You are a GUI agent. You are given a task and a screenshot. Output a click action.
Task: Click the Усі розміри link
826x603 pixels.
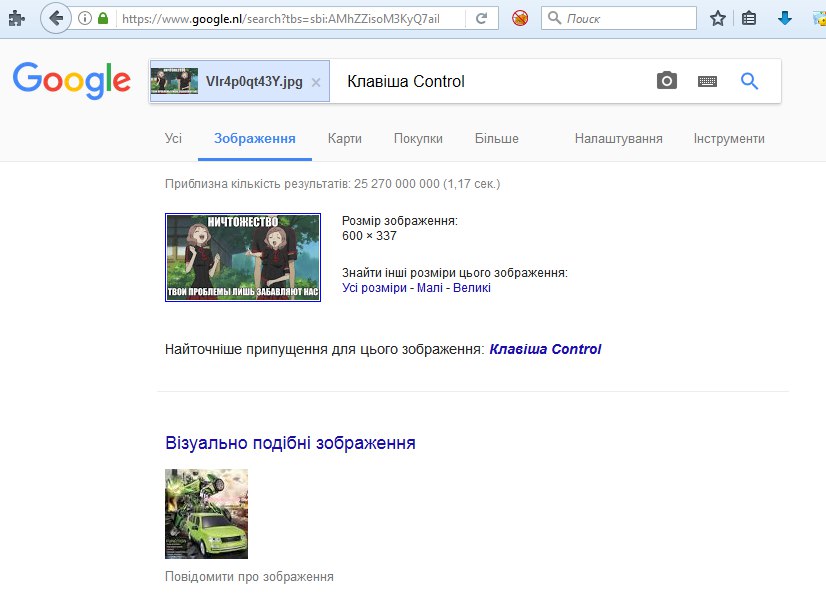coord(374,288)
